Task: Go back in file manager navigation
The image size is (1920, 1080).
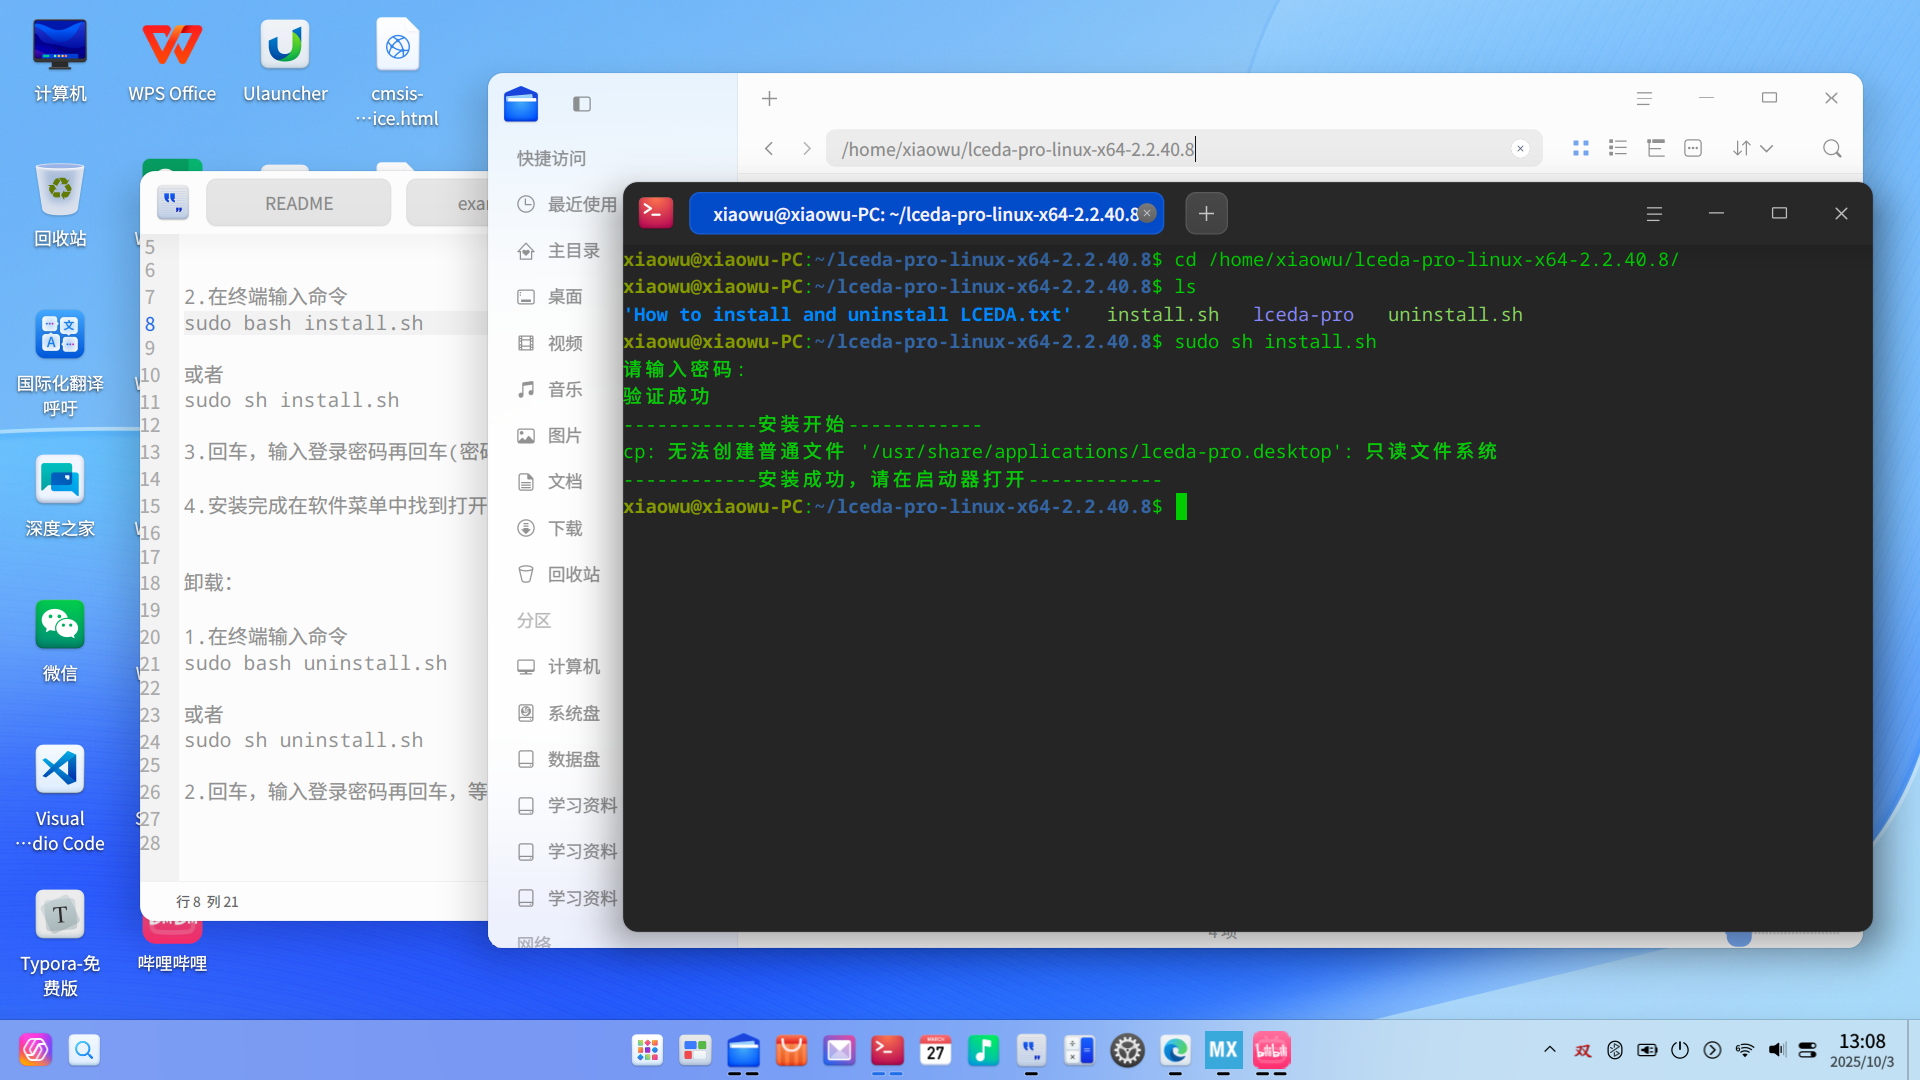Action: click(x=769, y=149)
